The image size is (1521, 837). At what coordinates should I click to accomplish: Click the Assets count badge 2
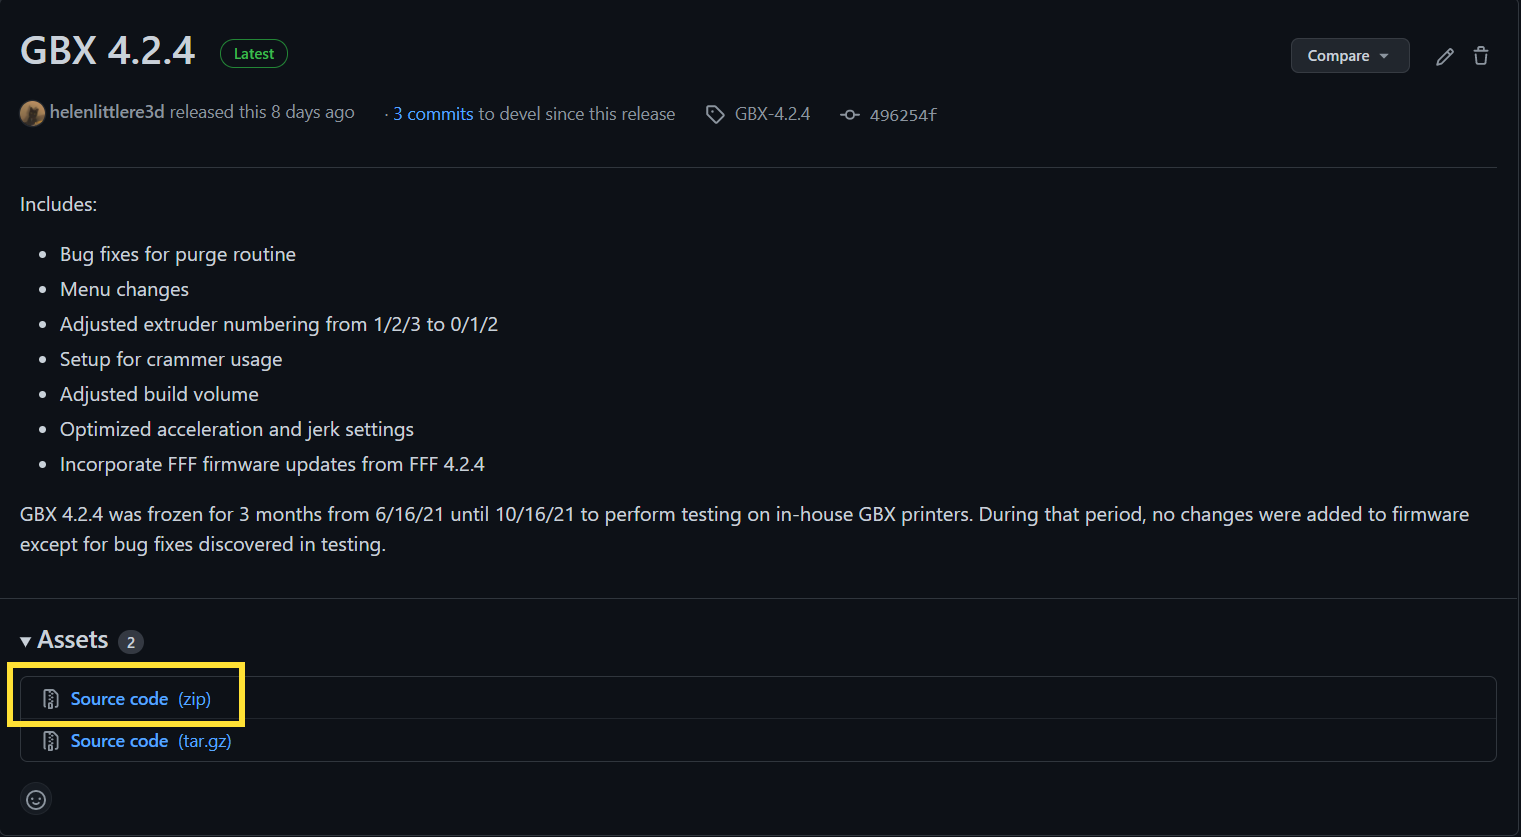point(131,642)
